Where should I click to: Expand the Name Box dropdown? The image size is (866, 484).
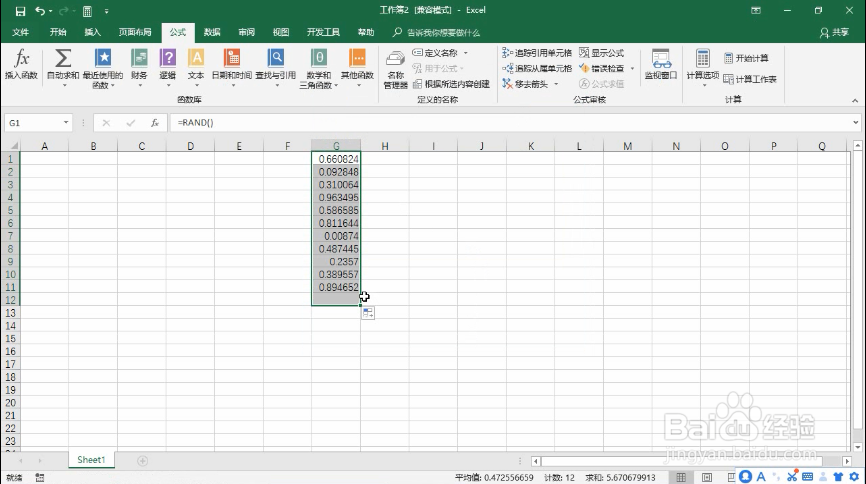click(x=66, y=123)
